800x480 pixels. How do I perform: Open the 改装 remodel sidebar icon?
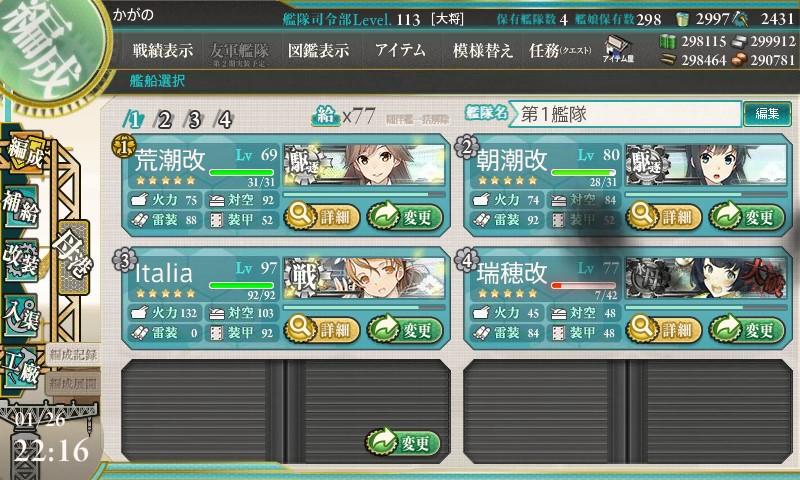click(x=21, y=260)
